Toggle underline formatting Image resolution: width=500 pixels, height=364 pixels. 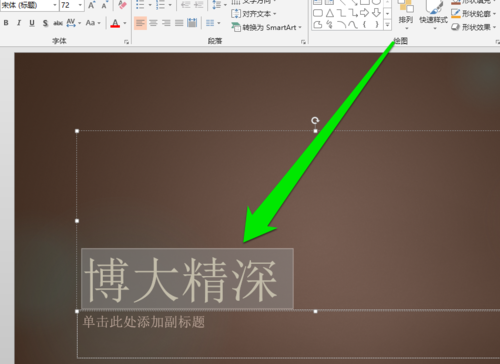pyautogui.click(x=32, y=23)
